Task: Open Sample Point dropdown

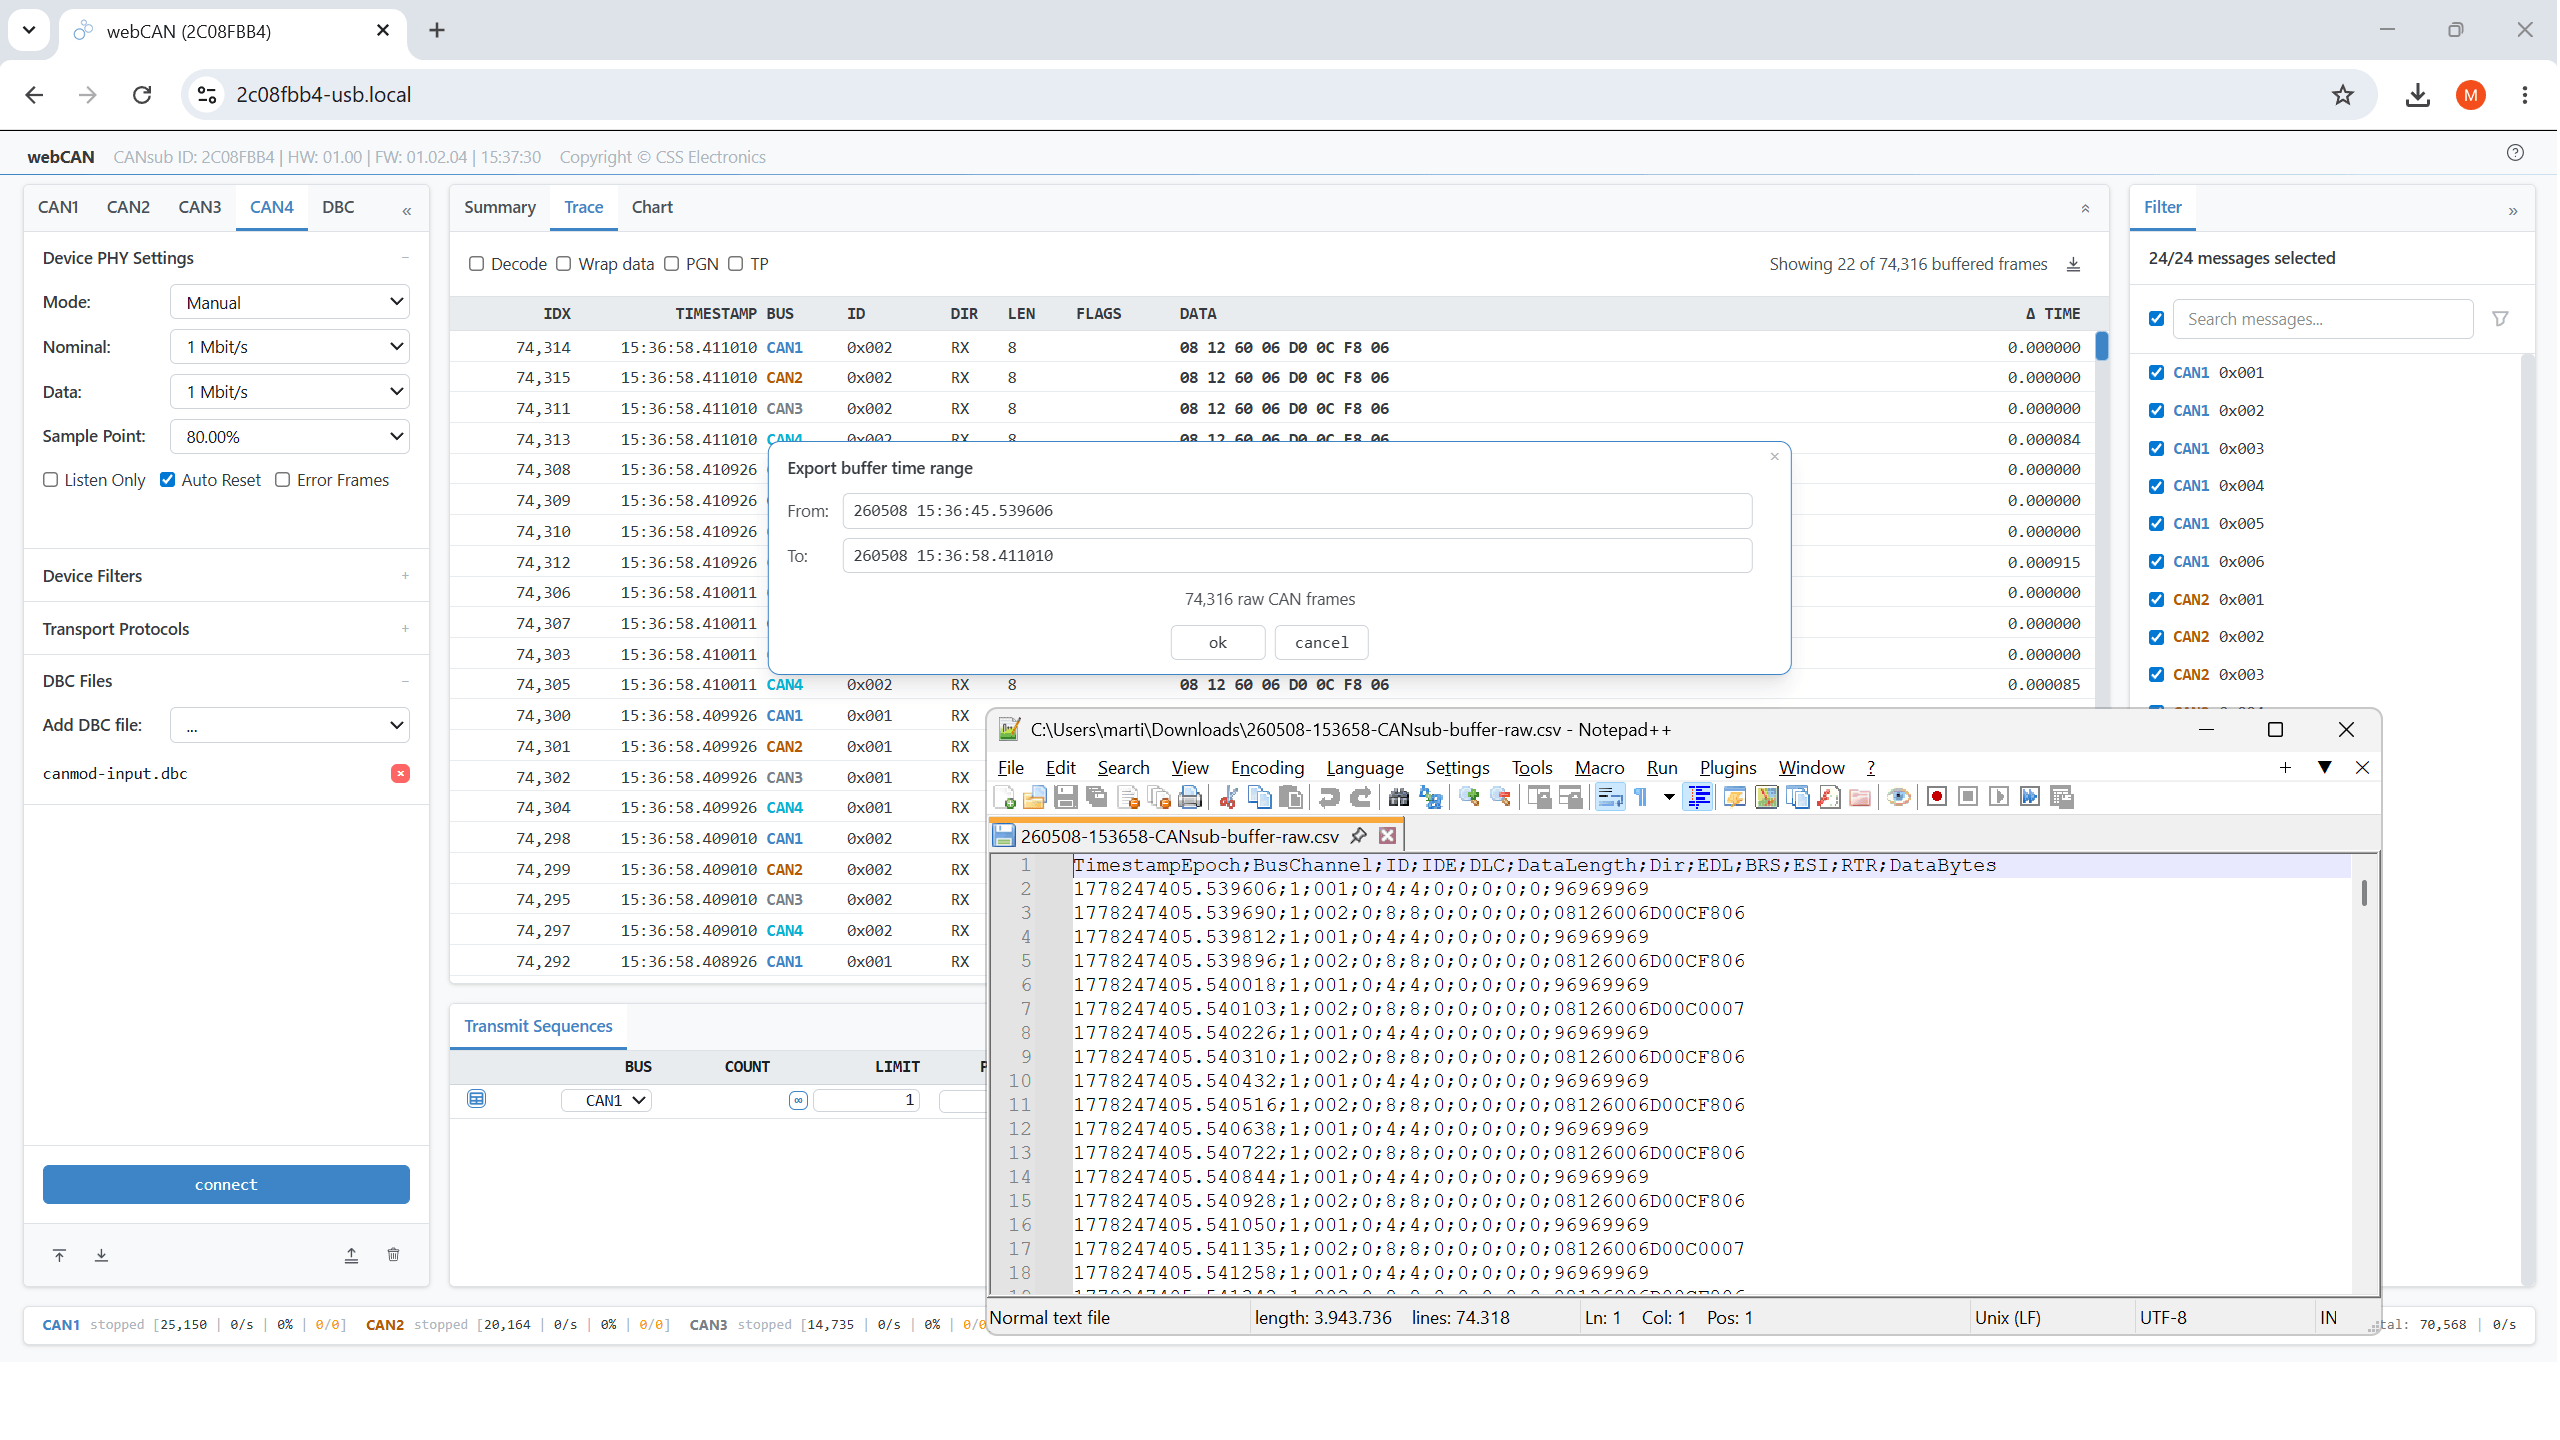Action: [x=290, y=437]
